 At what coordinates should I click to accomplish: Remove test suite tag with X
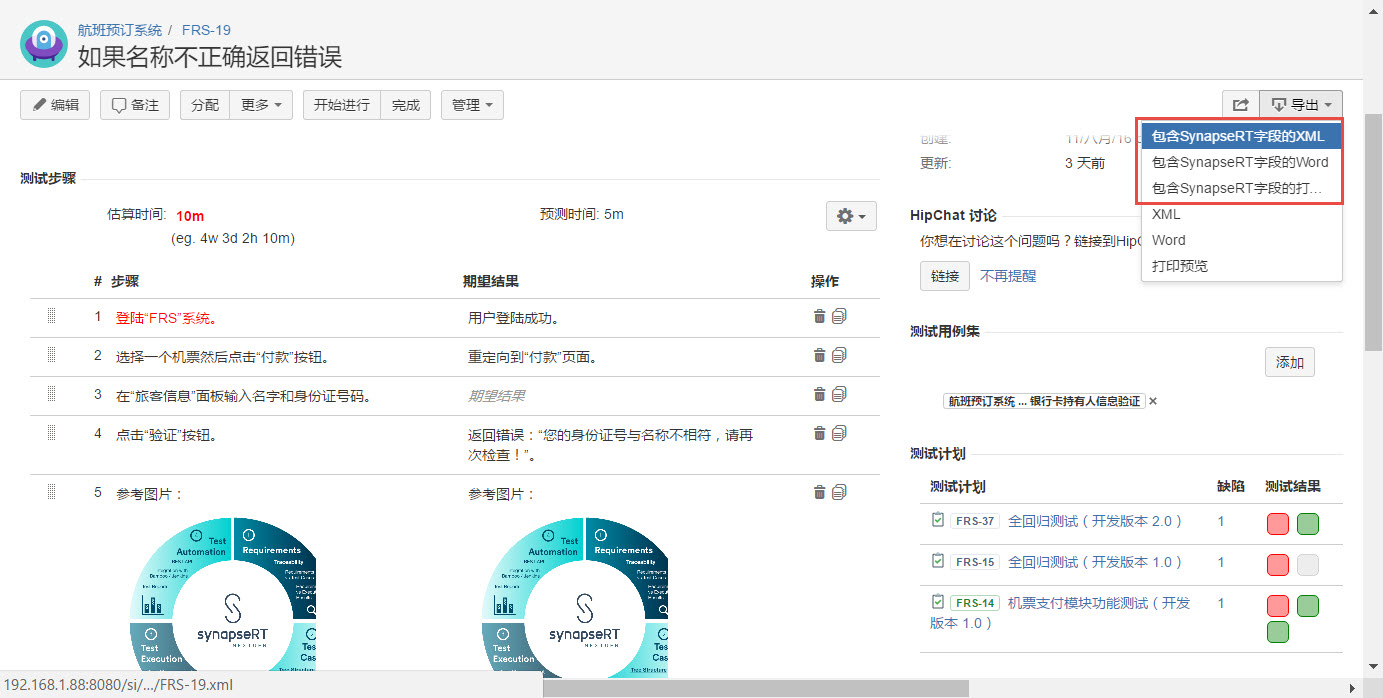pyautogui.click(x=1153, y=401)
